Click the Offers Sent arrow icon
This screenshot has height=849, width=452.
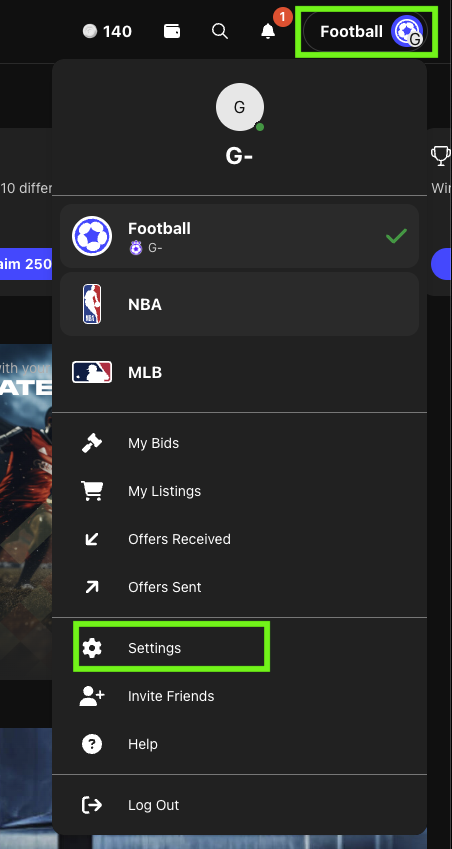tap(91, 587)
